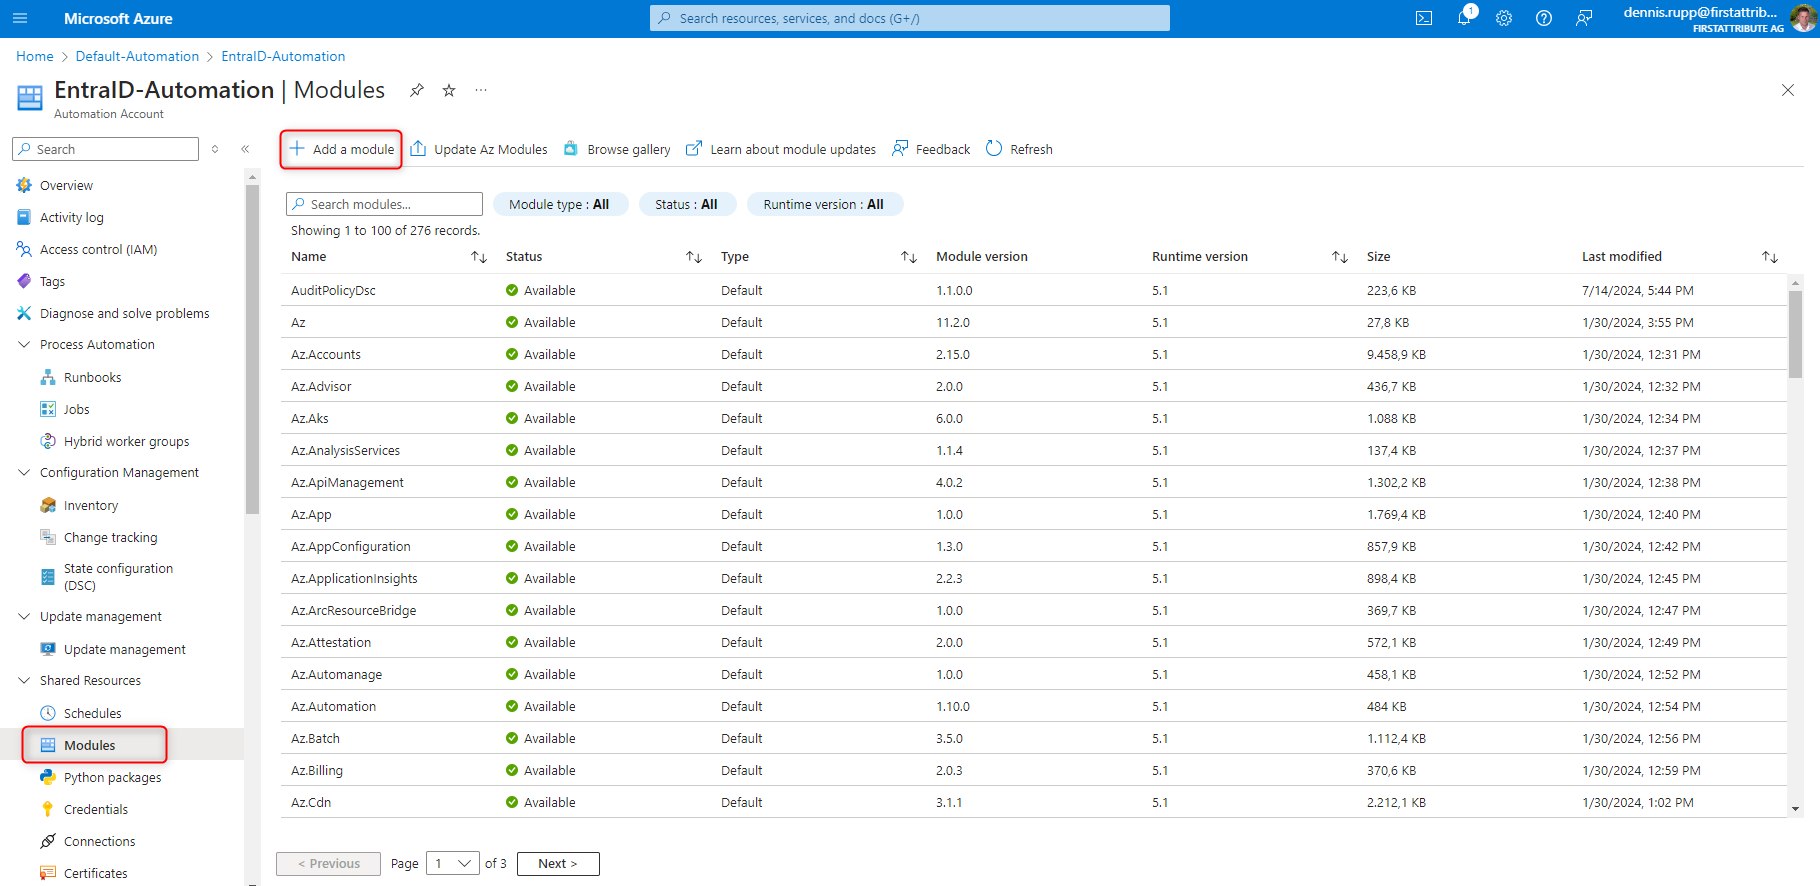Navigate to Home breadcrumb
This screenshot has height=886, width=1820.
pos(35,56)
